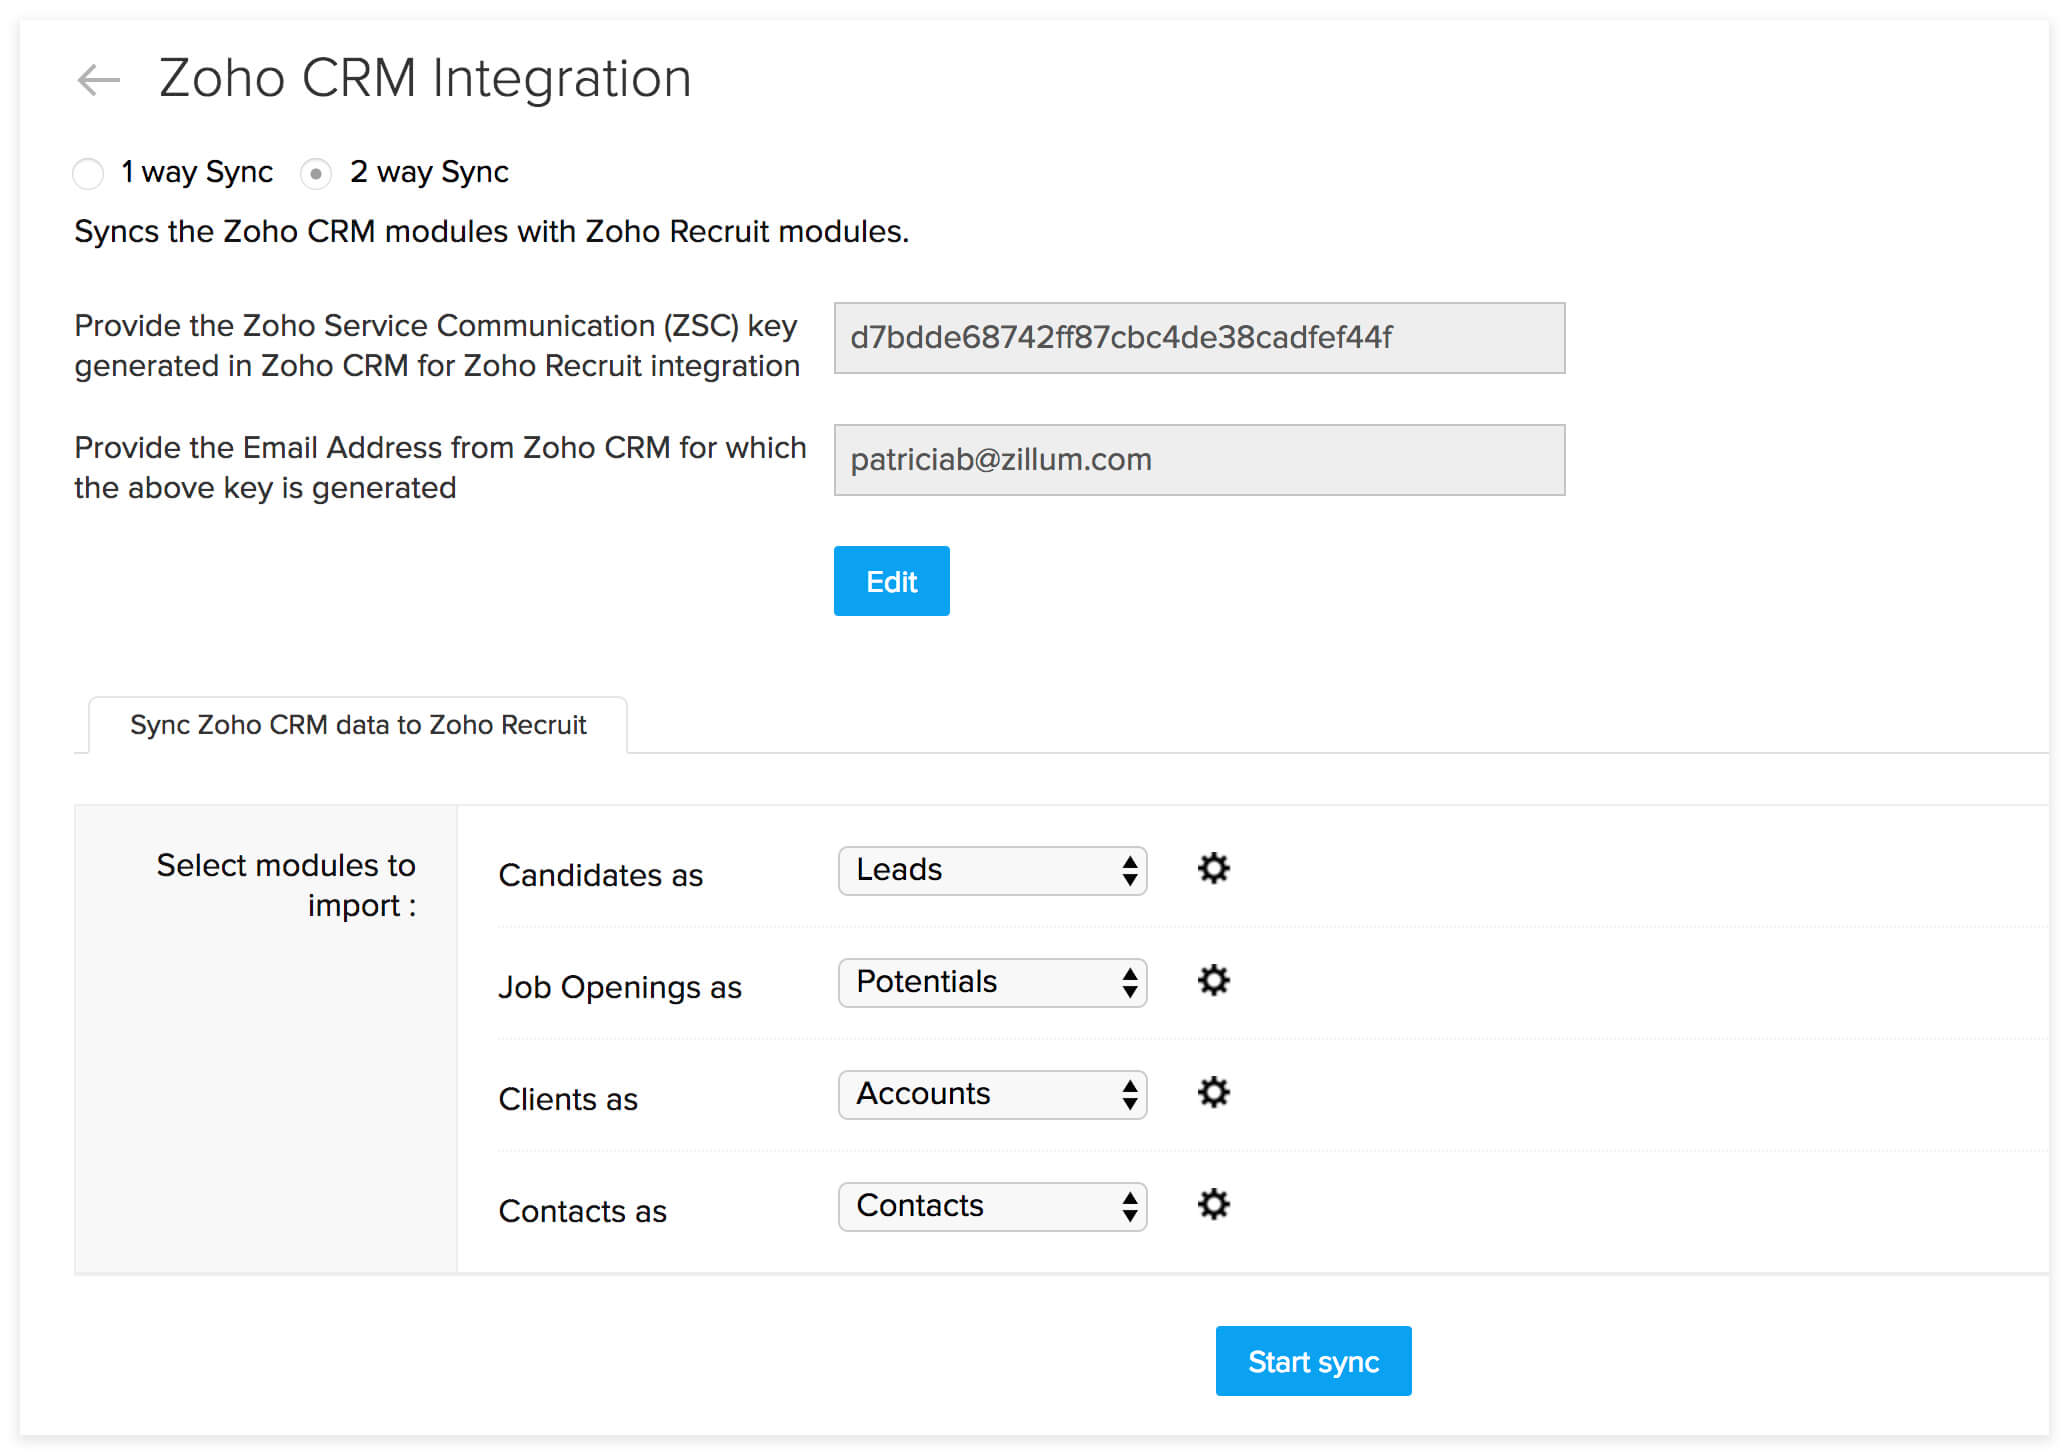Screen dimensions: 2069x1455
Task: Select the 2 way Sync radio button
Action: [x=316, y=173]
